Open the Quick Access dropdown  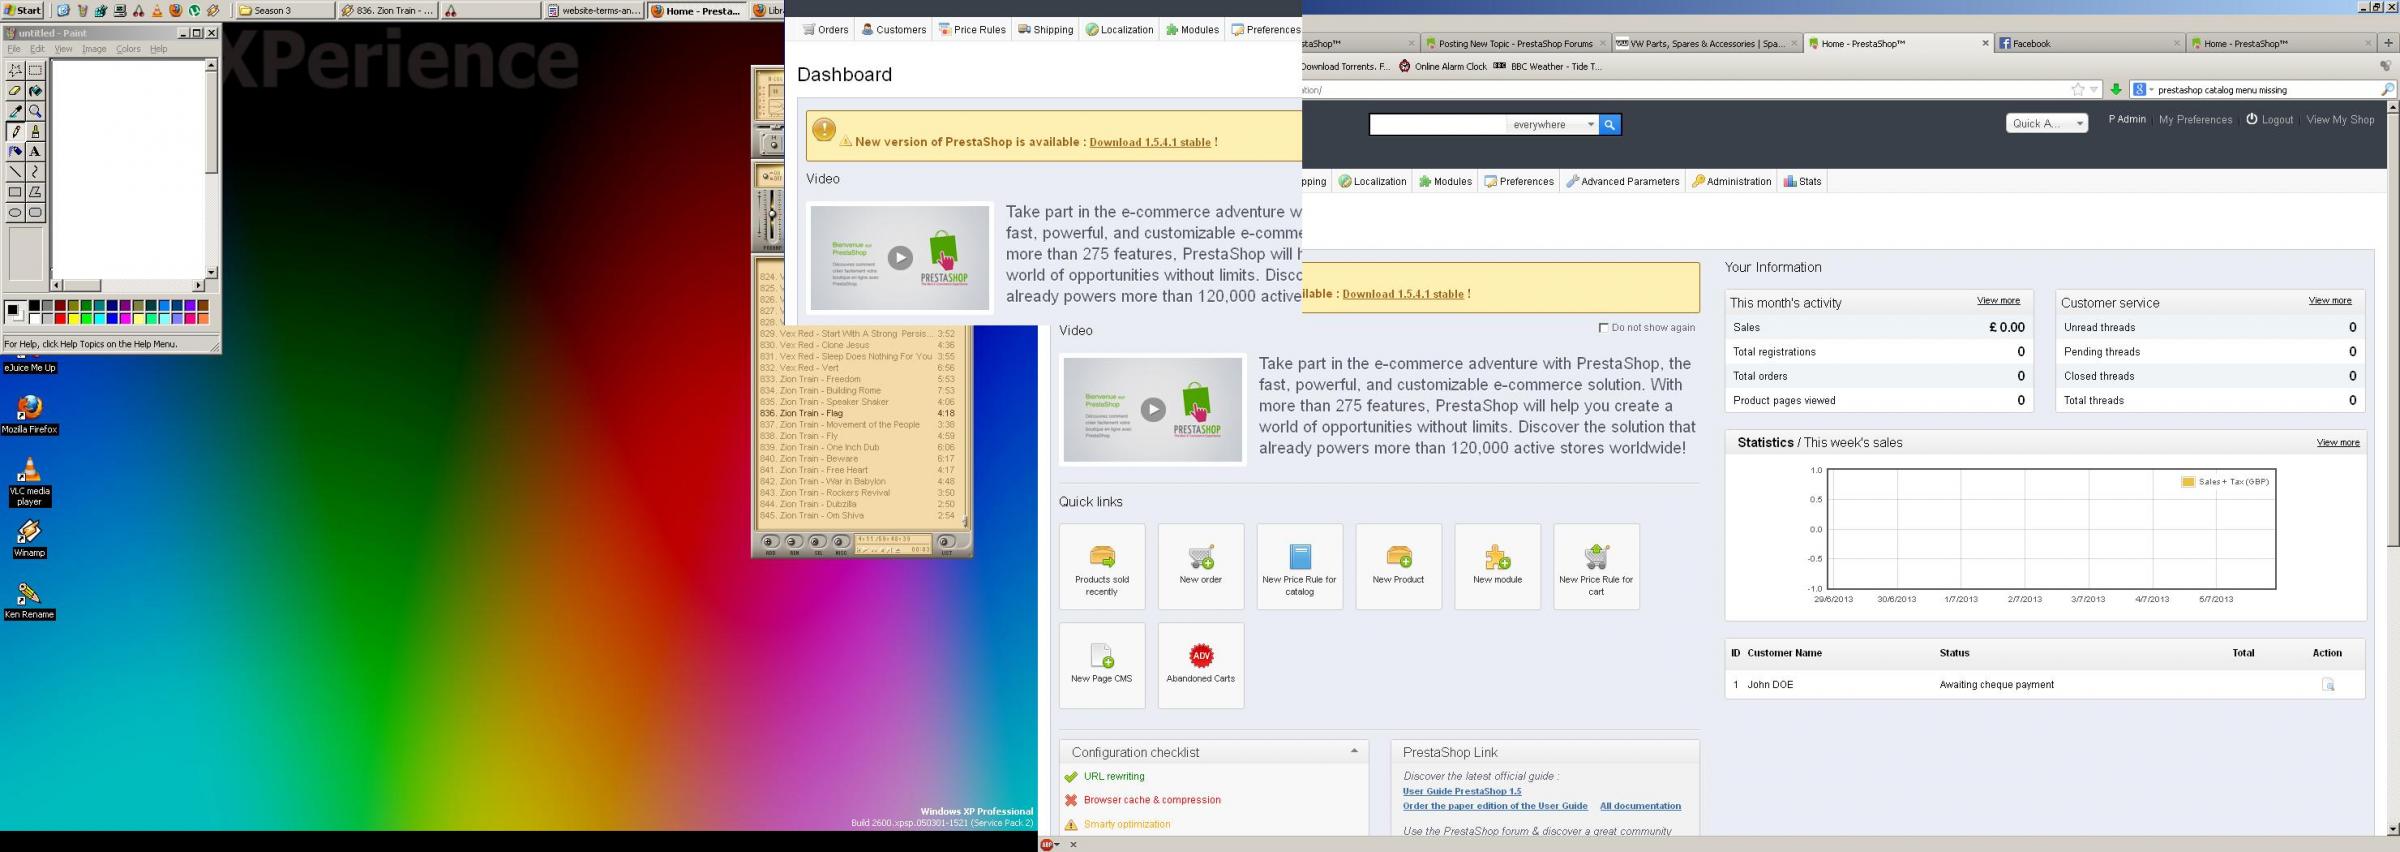pyautogui.click(x=2046, y=124)
